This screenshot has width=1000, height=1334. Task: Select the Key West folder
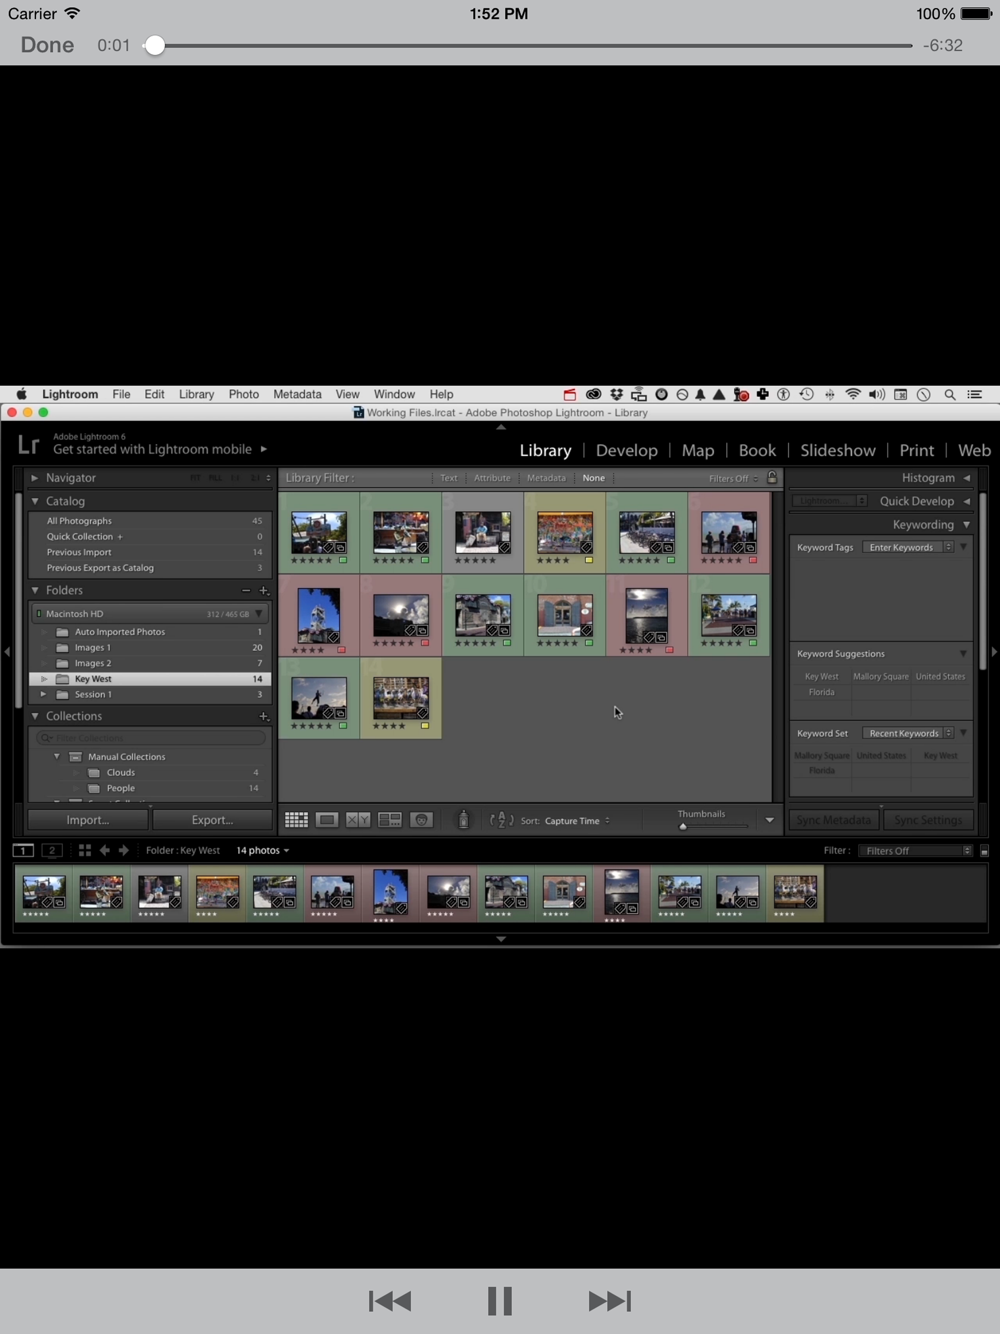(151, 679)
